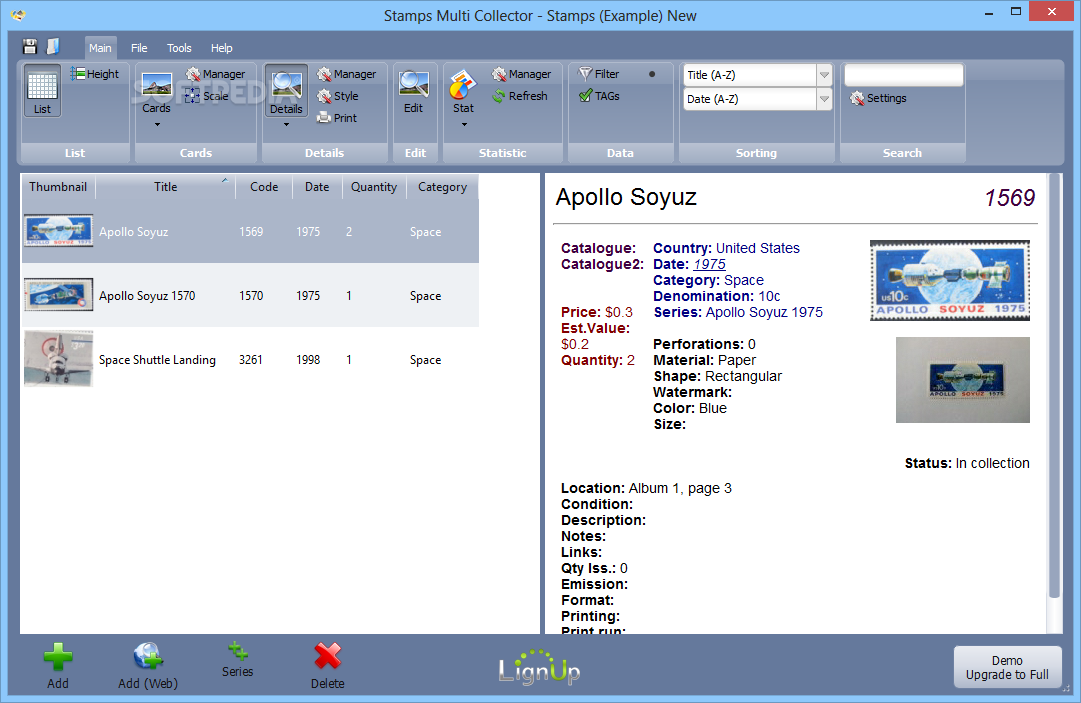Image resolution: width=1081 pixels, height=703 pixels.
Task: Open Details Style settings
Action: (x=338, y=96)
